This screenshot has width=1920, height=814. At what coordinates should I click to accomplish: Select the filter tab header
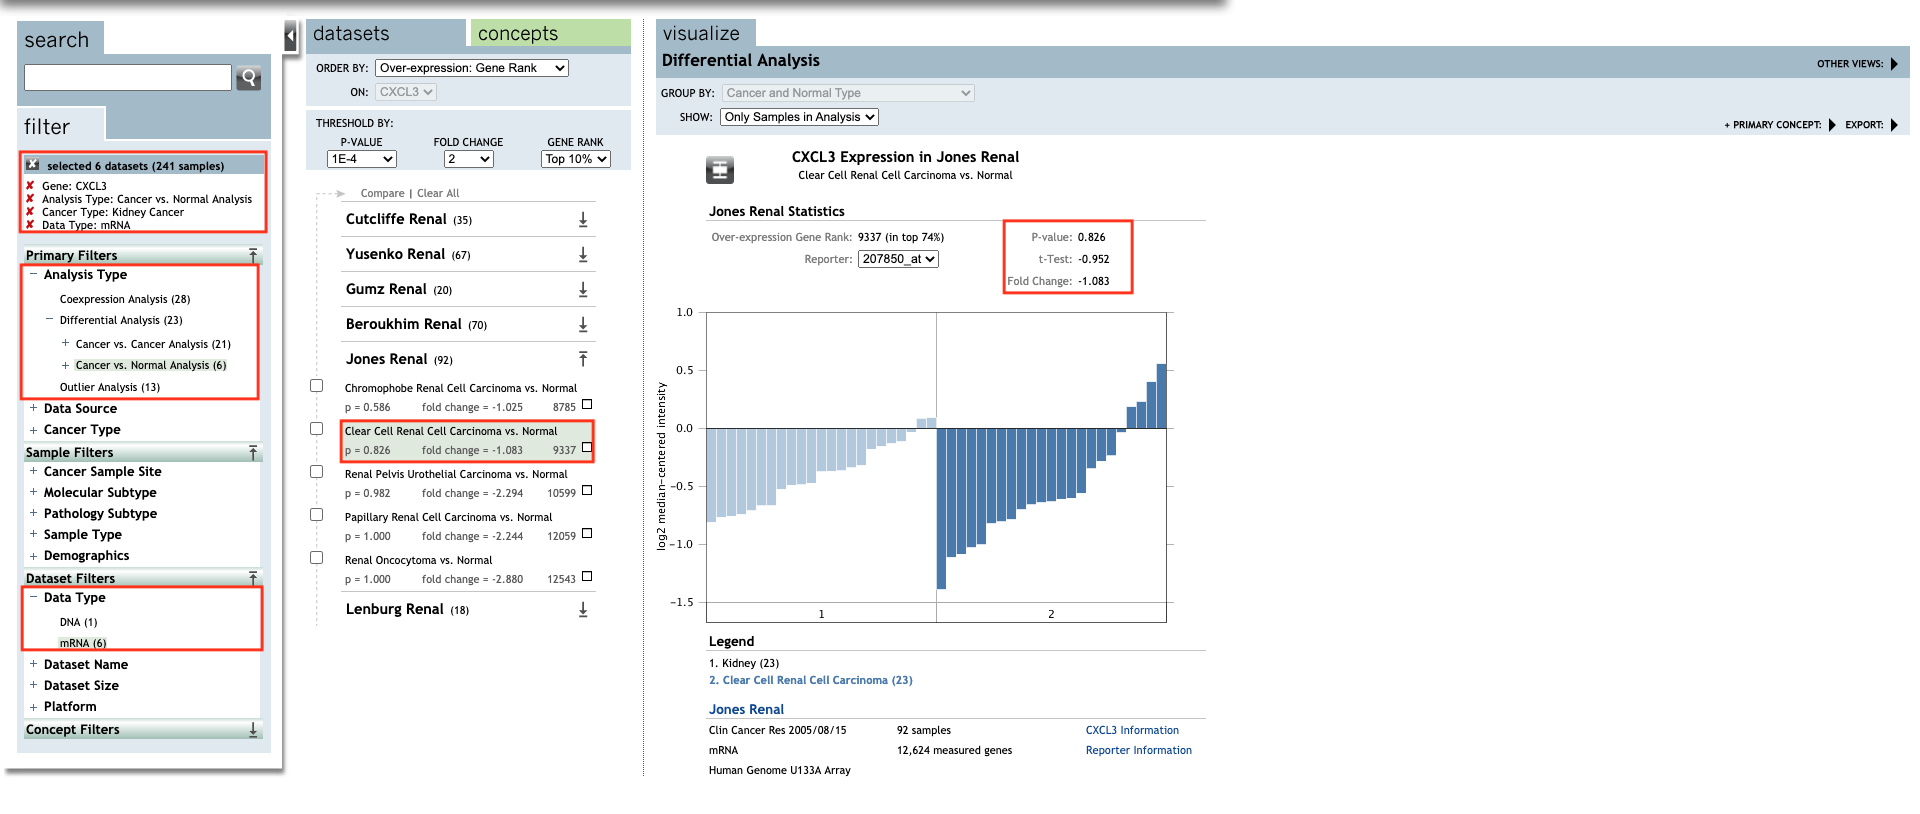click(60, 125)
